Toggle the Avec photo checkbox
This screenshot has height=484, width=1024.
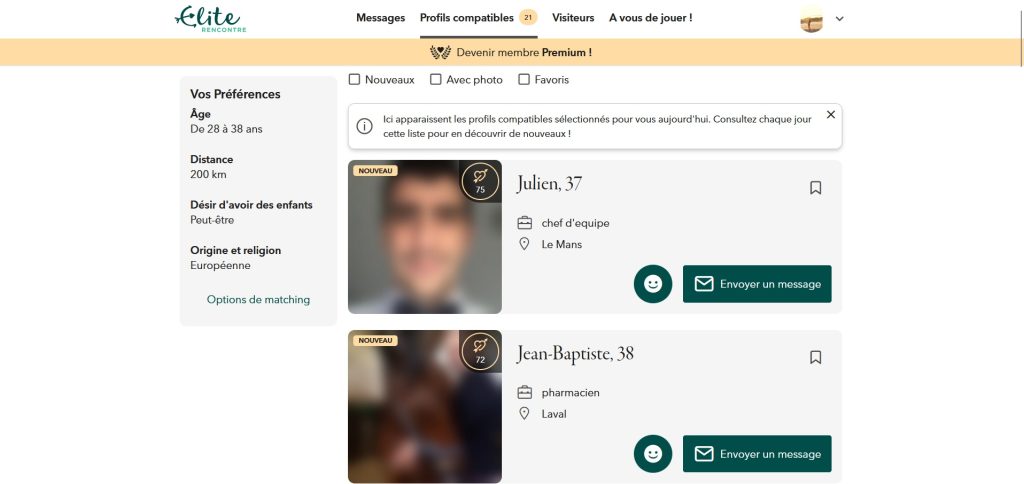click(436, 80)
